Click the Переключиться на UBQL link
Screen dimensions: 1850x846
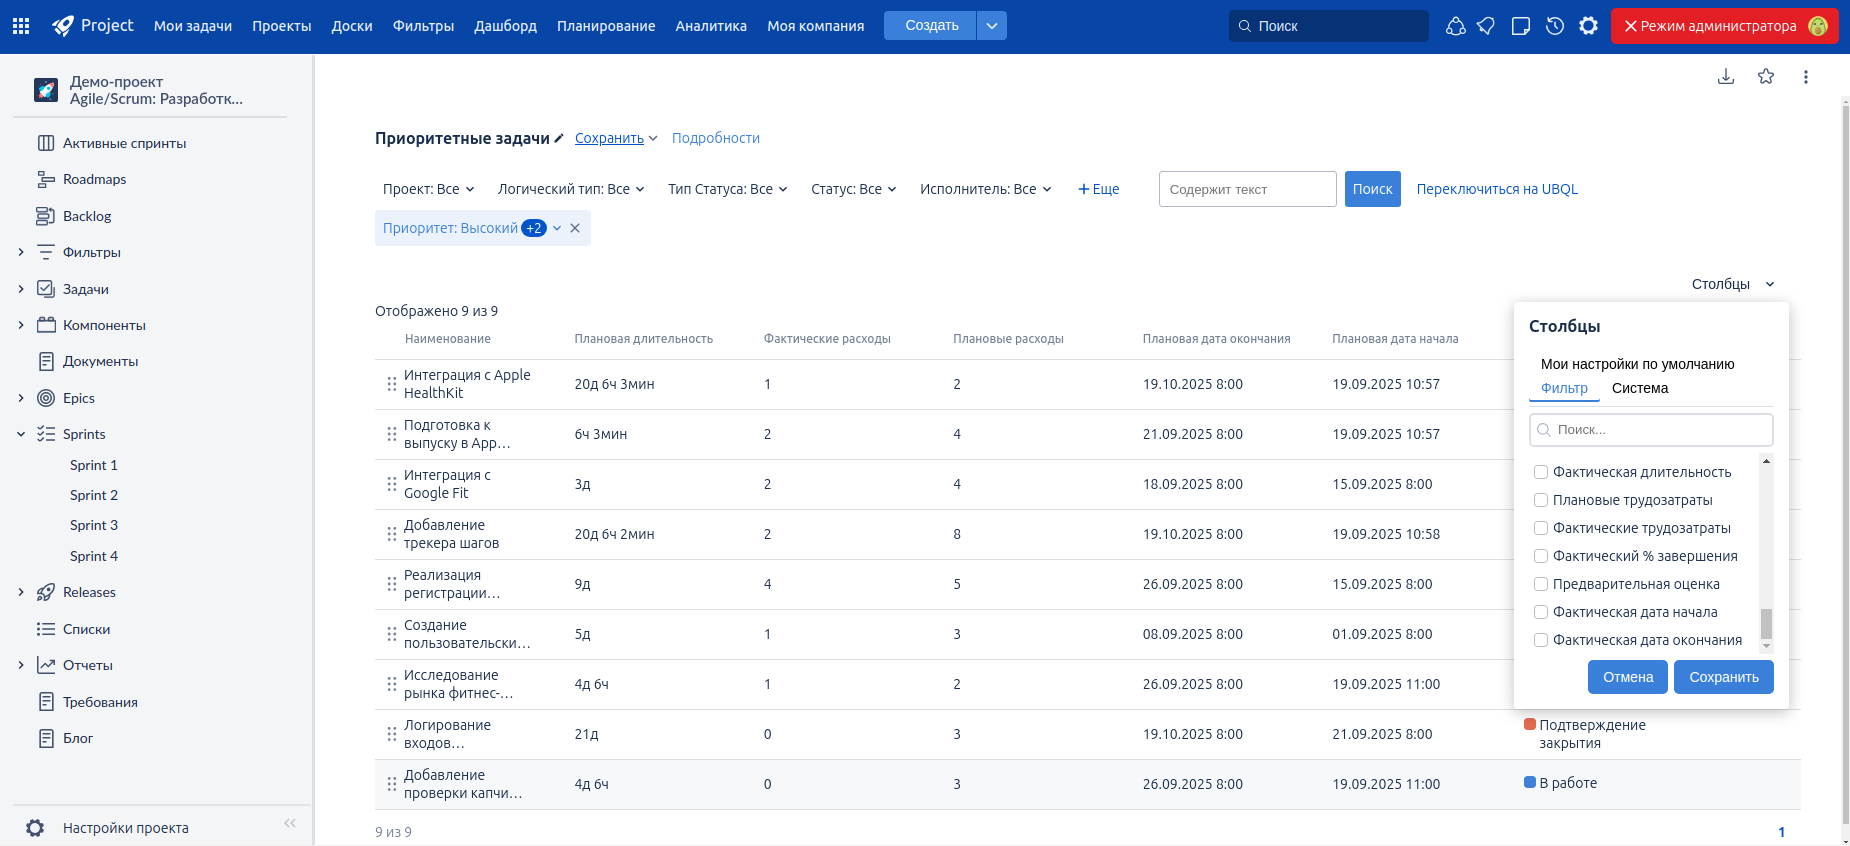point(1496,189)
